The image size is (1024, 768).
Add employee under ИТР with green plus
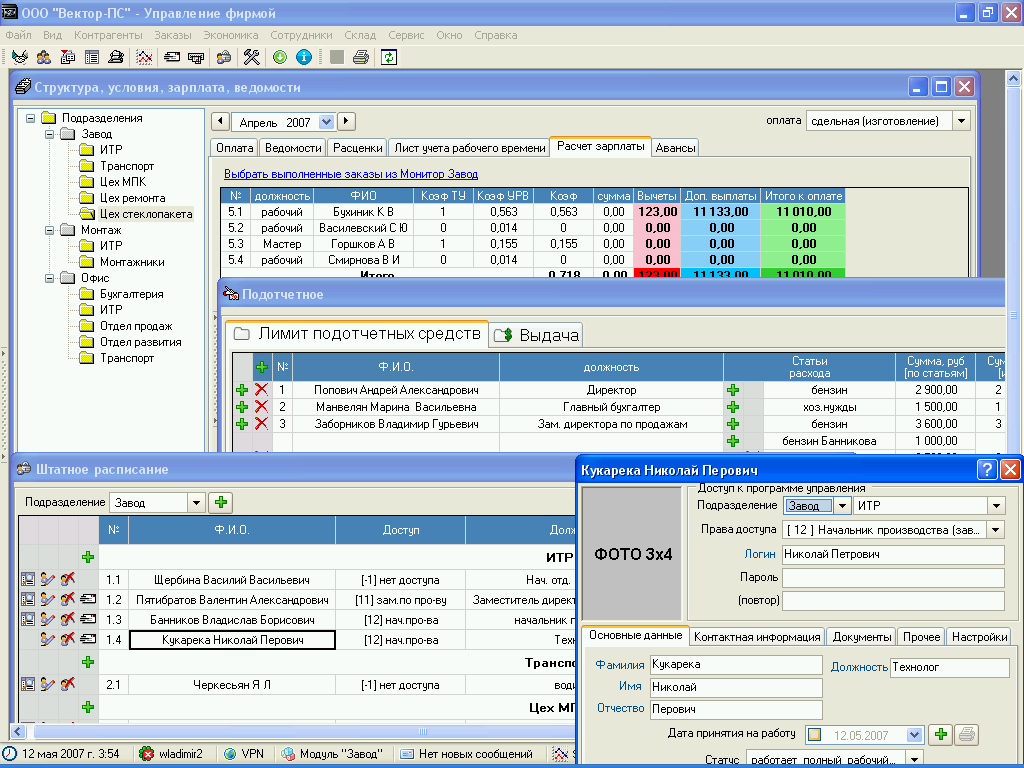pyautogui.click(x=88, y=557)
